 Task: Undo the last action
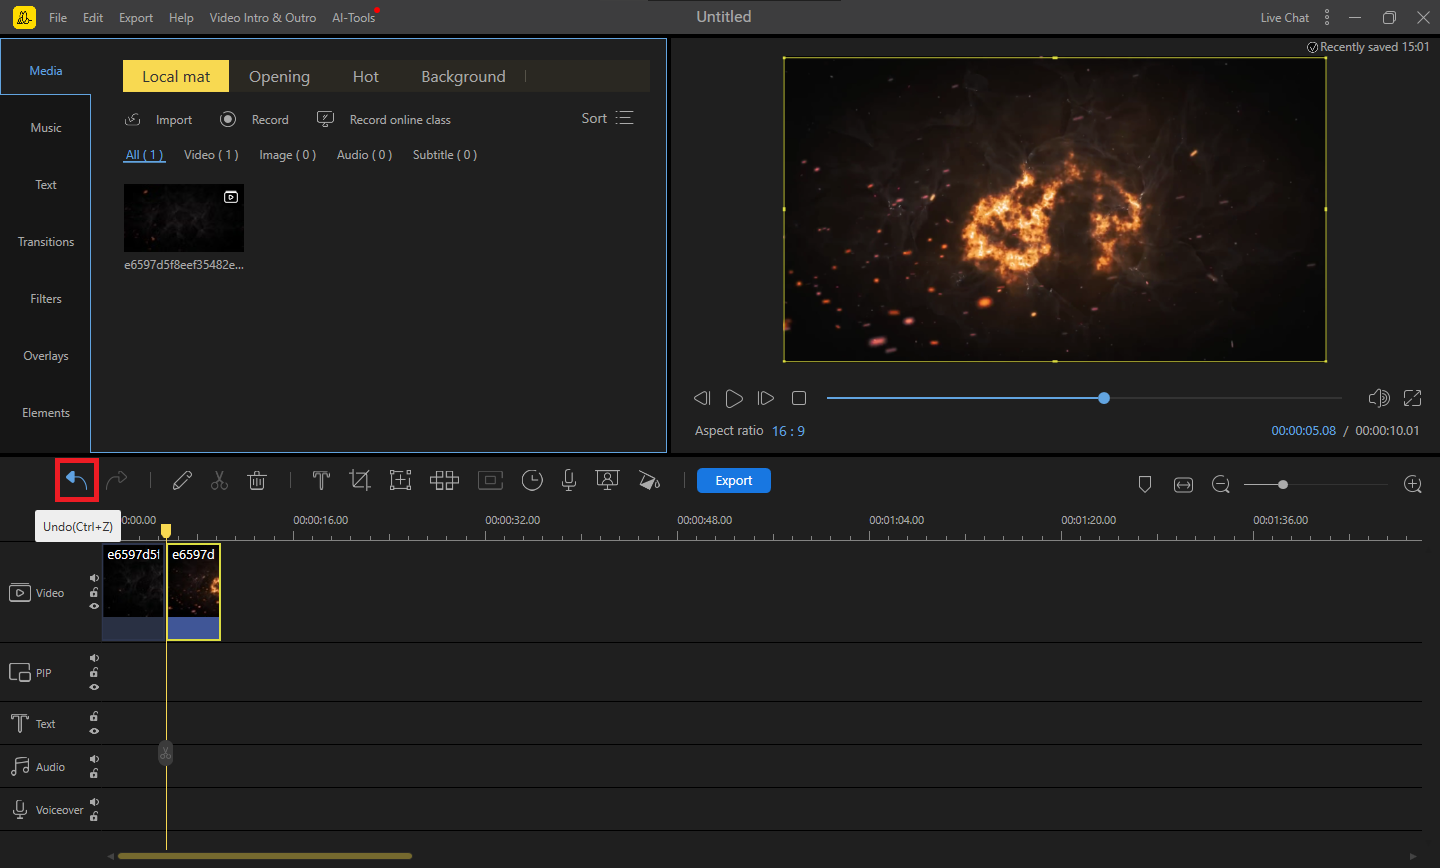coord(77,481)
